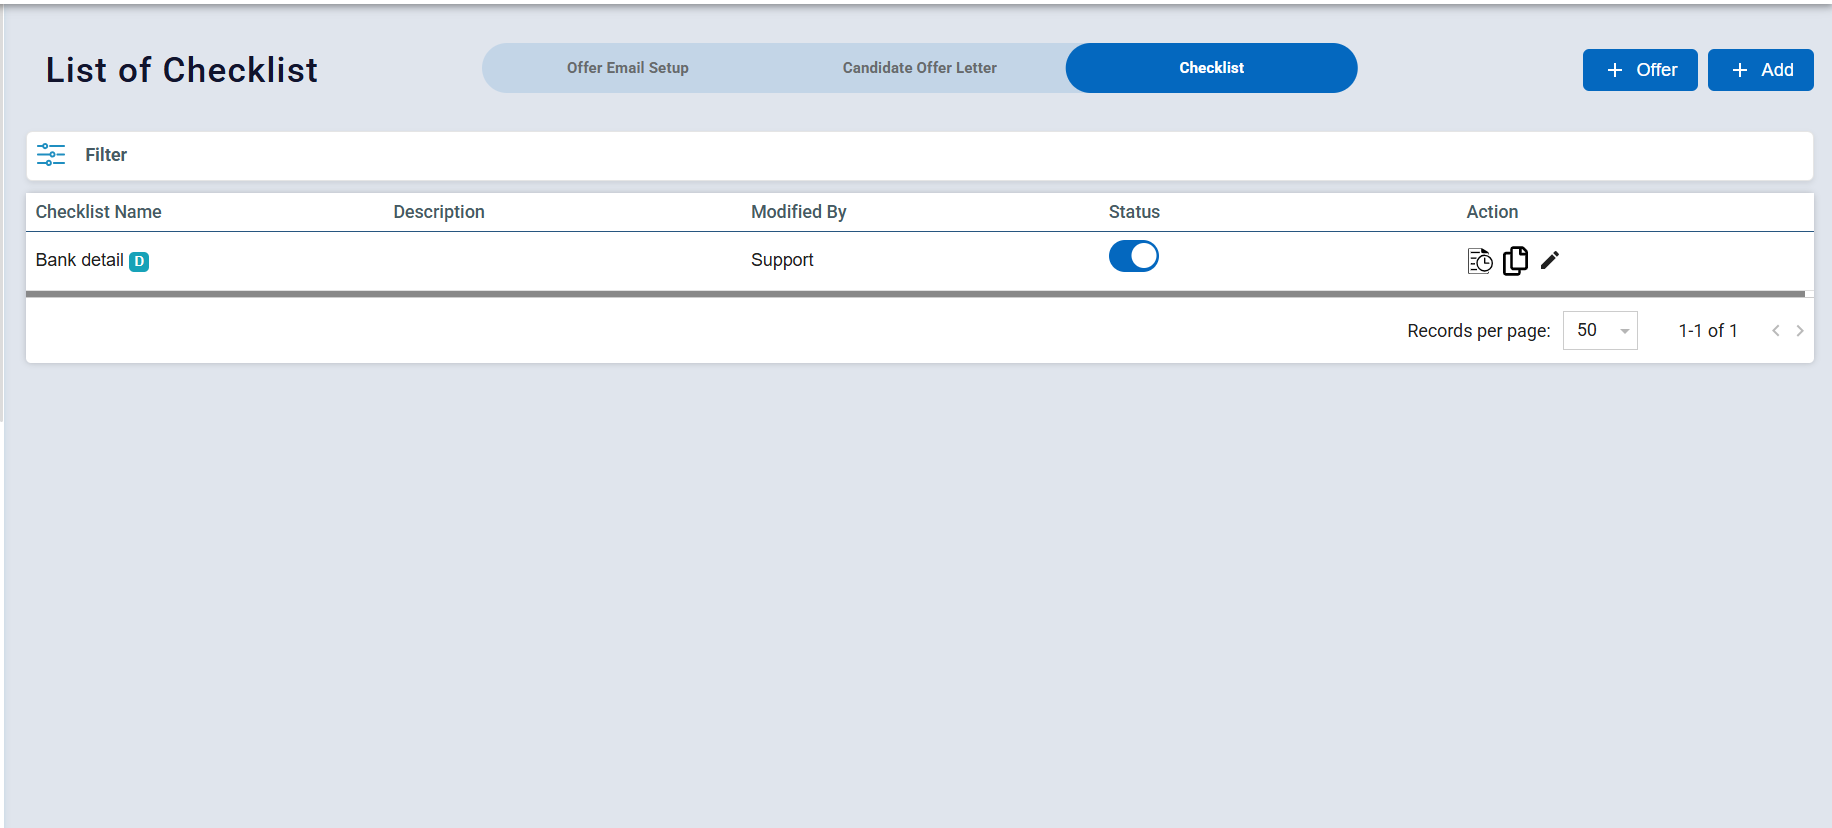The image size is (1832, 828).
Task: Open history log for Bank detail
Action: point(1480,261)
